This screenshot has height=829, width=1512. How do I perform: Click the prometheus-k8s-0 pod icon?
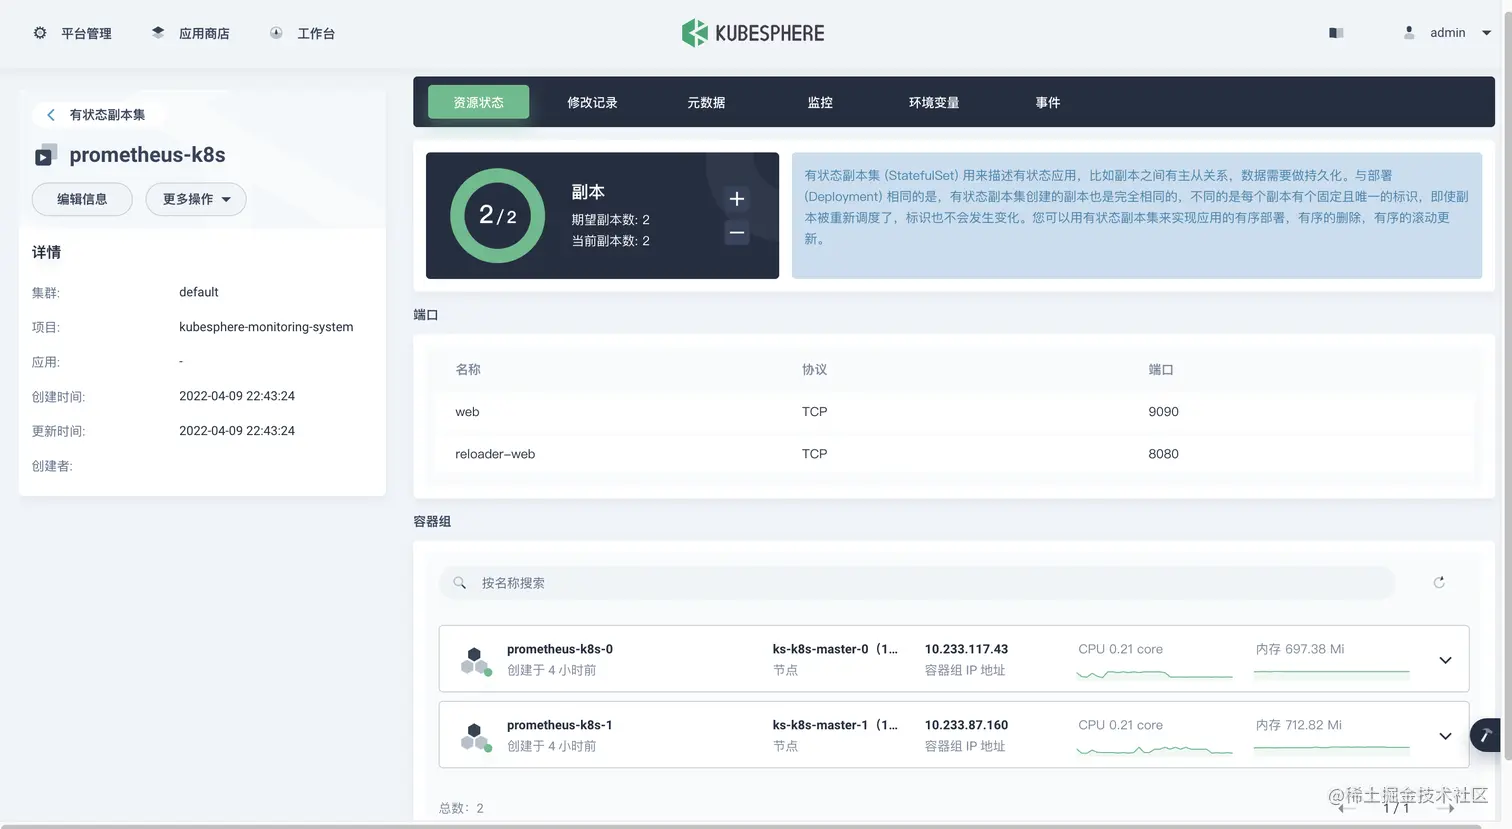tap(476, 660)
